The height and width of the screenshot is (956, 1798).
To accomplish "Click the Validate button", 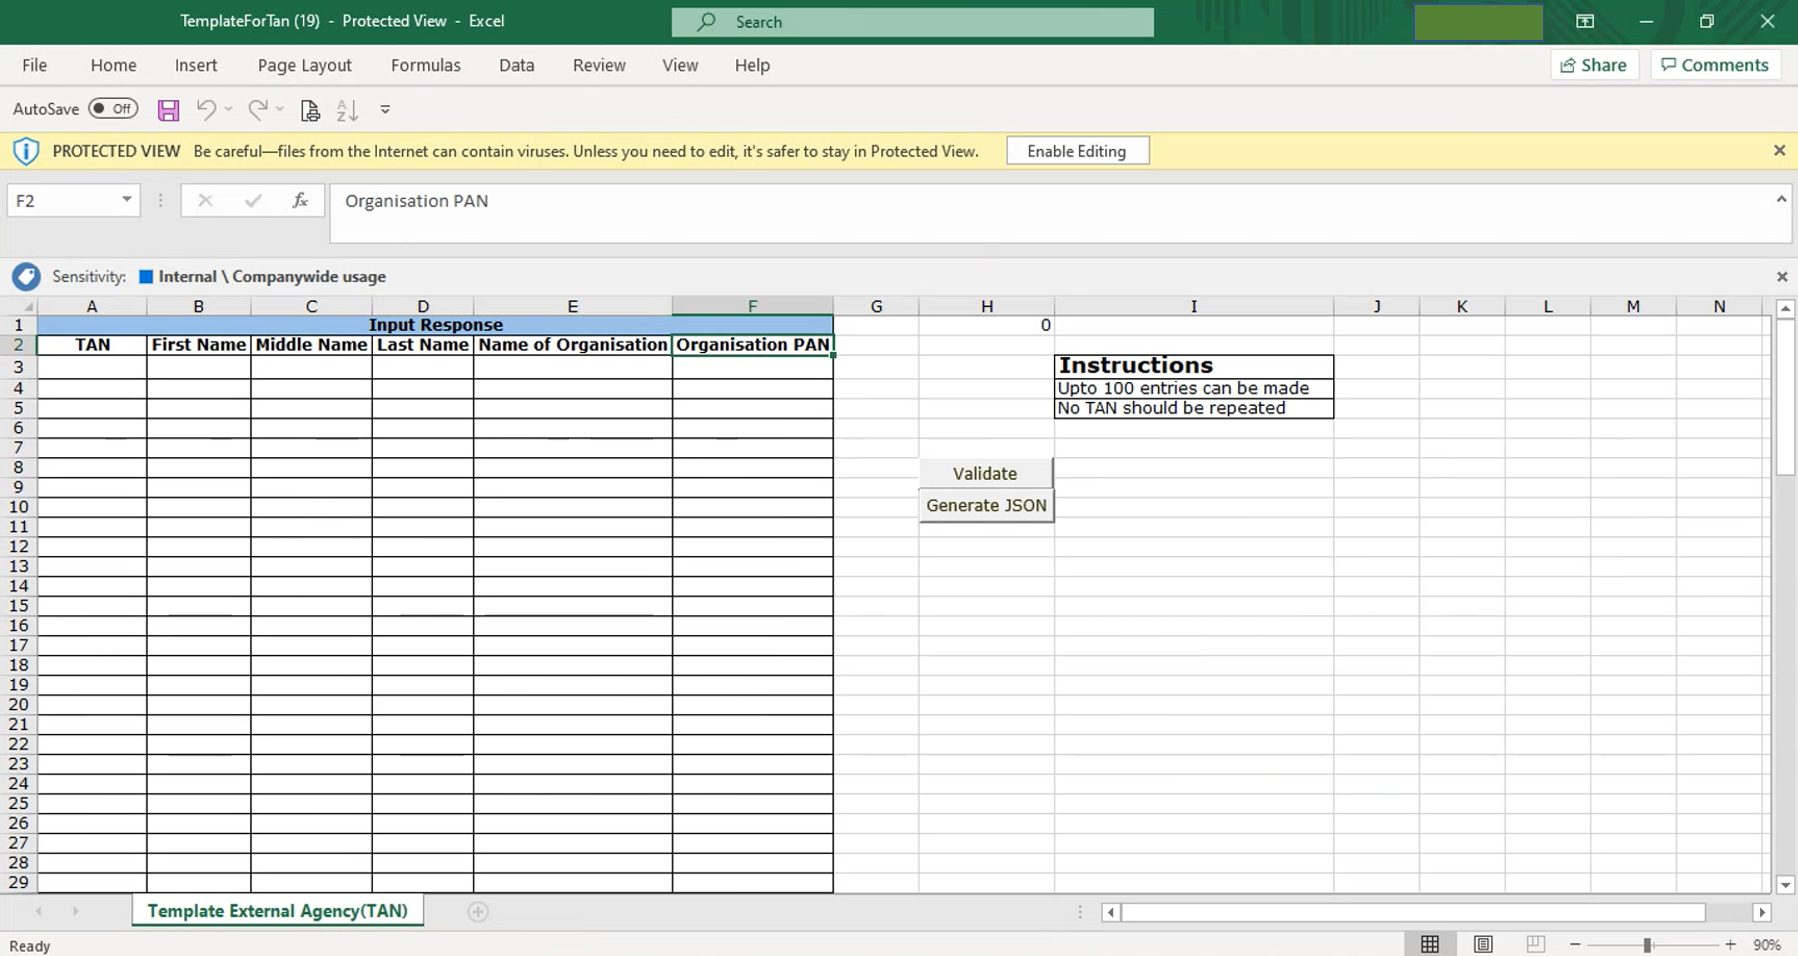I will tap(984, 473).
